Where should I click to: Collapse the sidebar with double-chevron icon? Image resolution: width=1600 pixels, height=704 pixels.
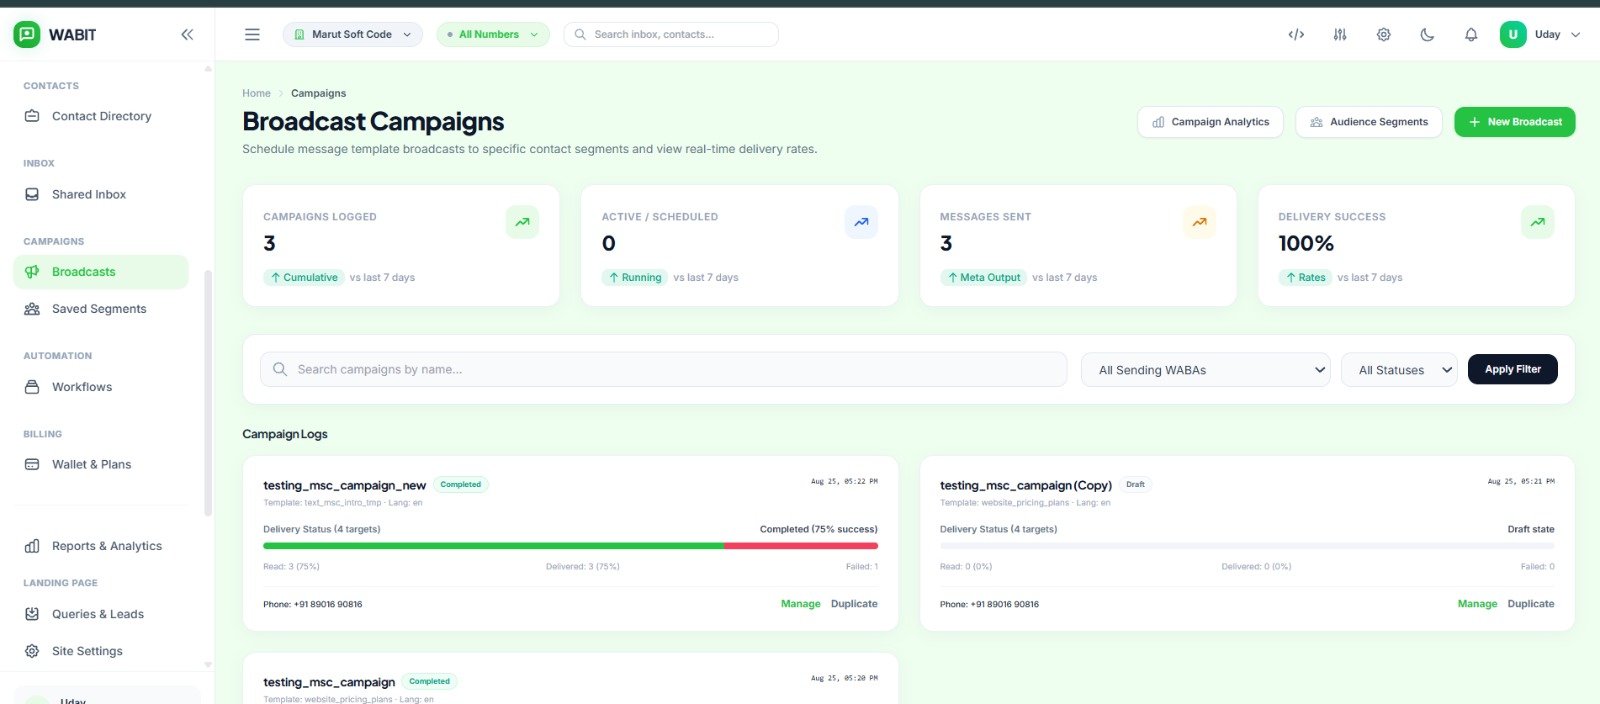(x=187, y=35)
